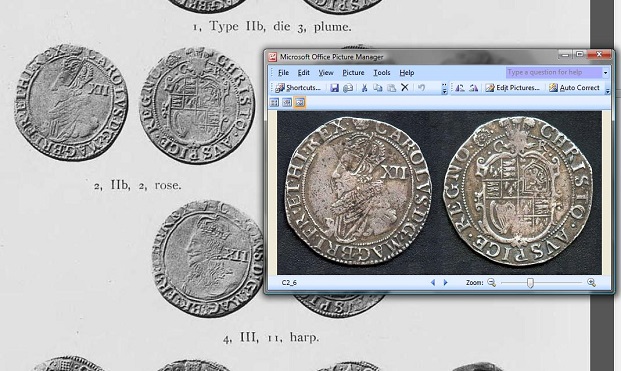The image size is (621, 371).
Task: Click the Auto Correct button
Action: 575,88
